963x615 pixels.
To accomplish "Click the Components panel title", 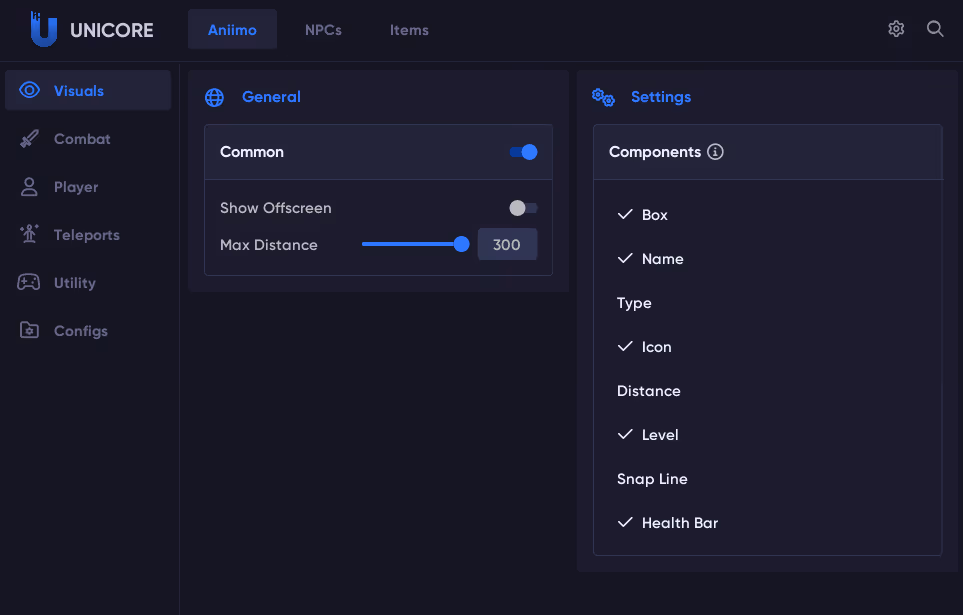I will [655, 152].
